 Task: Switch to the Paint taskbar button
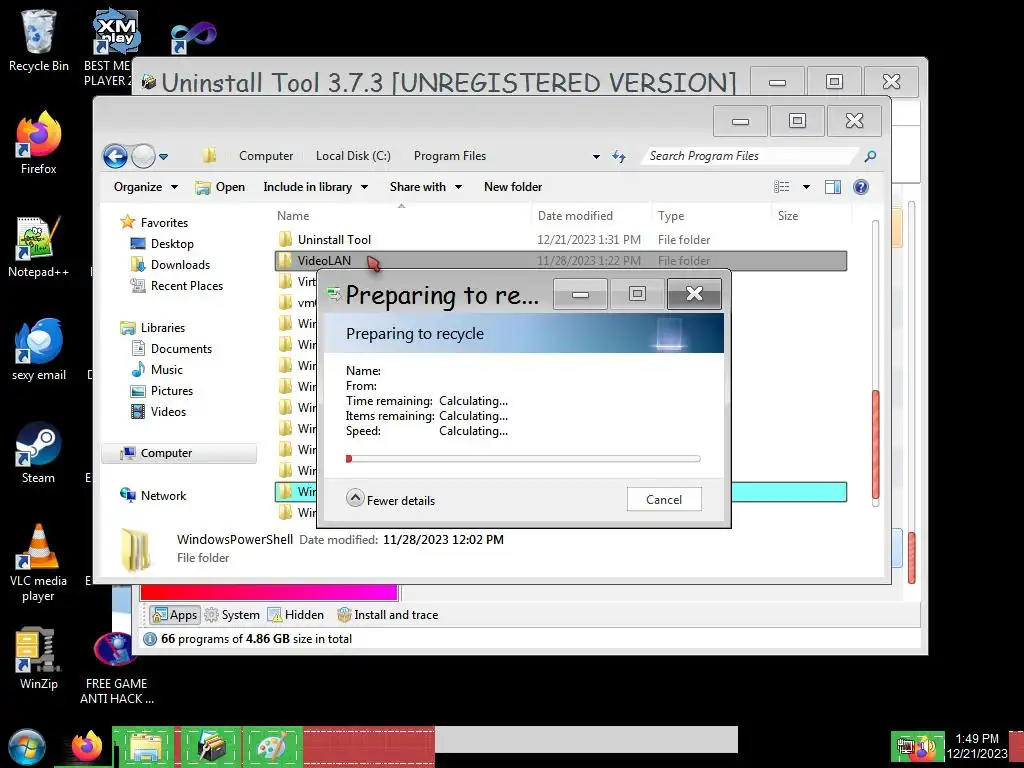[x=273, y=747]
